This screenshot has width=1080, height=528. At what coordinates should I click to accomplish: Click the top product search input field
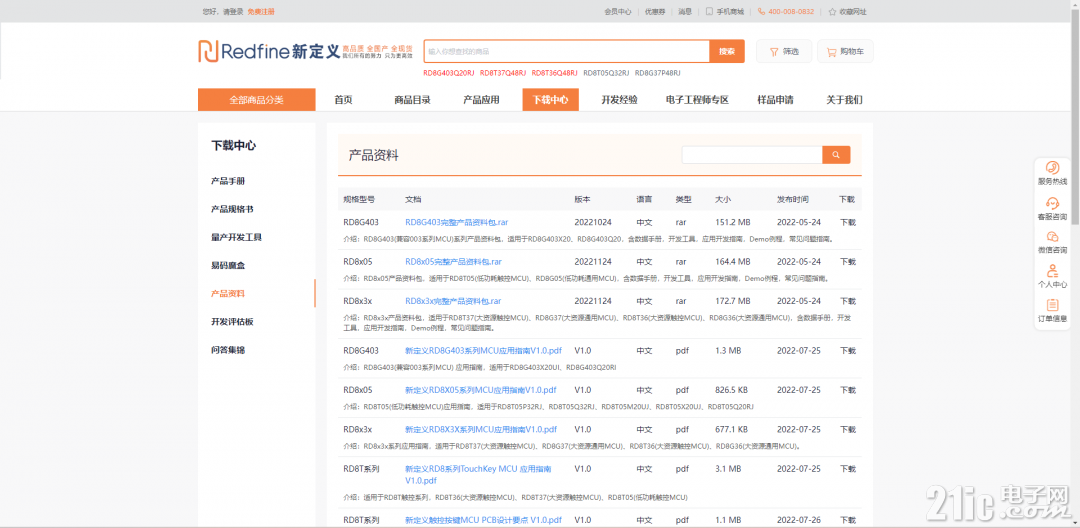click(566, 51)
